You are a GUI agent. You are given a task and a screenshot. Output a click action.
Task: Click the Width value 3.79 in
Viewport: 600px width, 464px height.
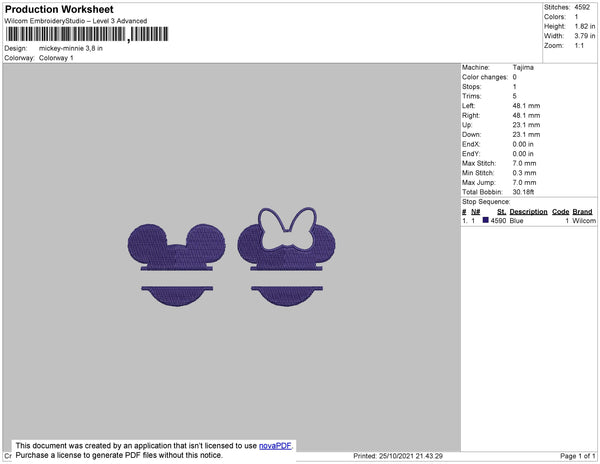pos(585,36)
